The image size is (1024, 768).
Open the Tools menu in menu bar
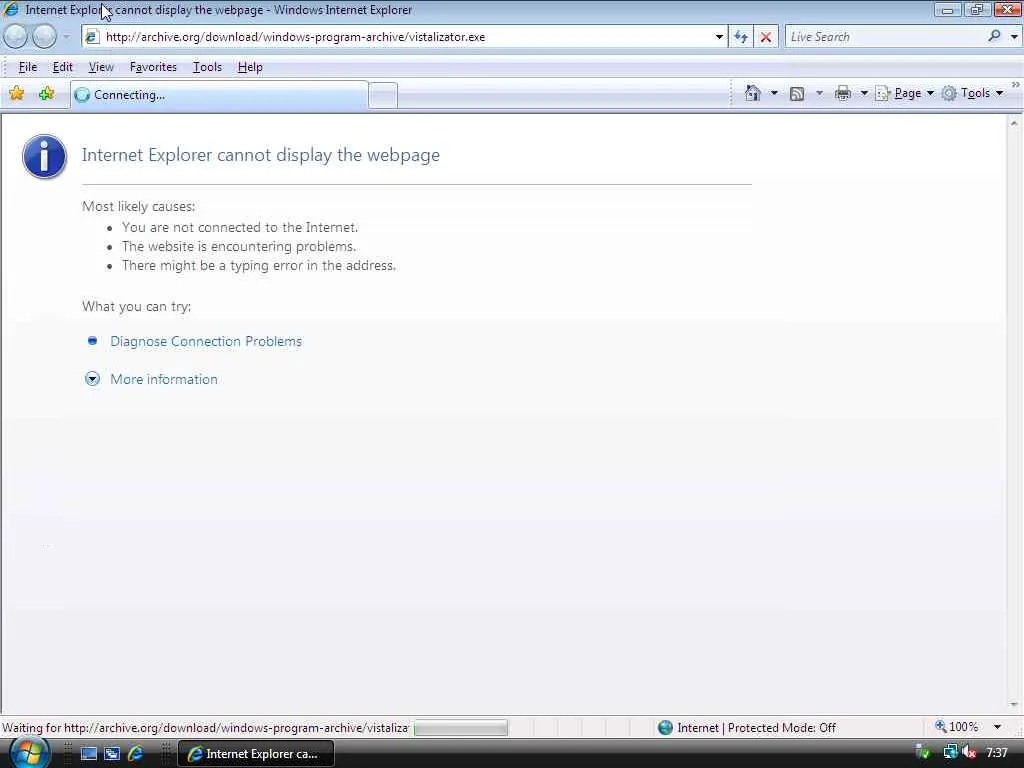[207, 67]
